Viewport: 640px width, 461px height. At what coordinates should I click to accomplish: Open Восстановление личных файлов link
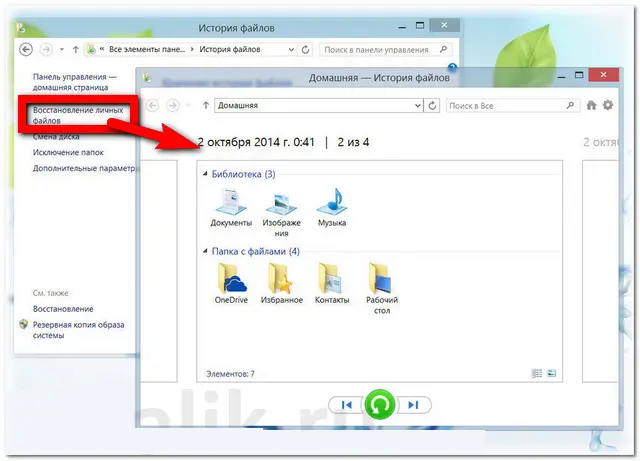[x=78, y=115]
